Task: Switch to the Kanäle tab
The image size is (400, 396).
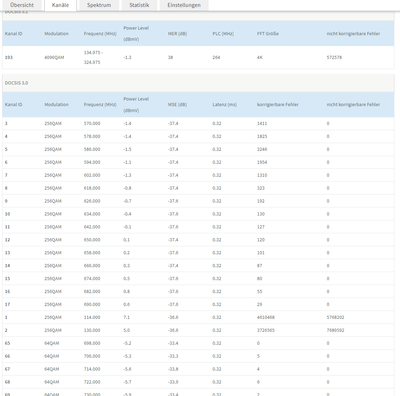Action: pos(60,5)
